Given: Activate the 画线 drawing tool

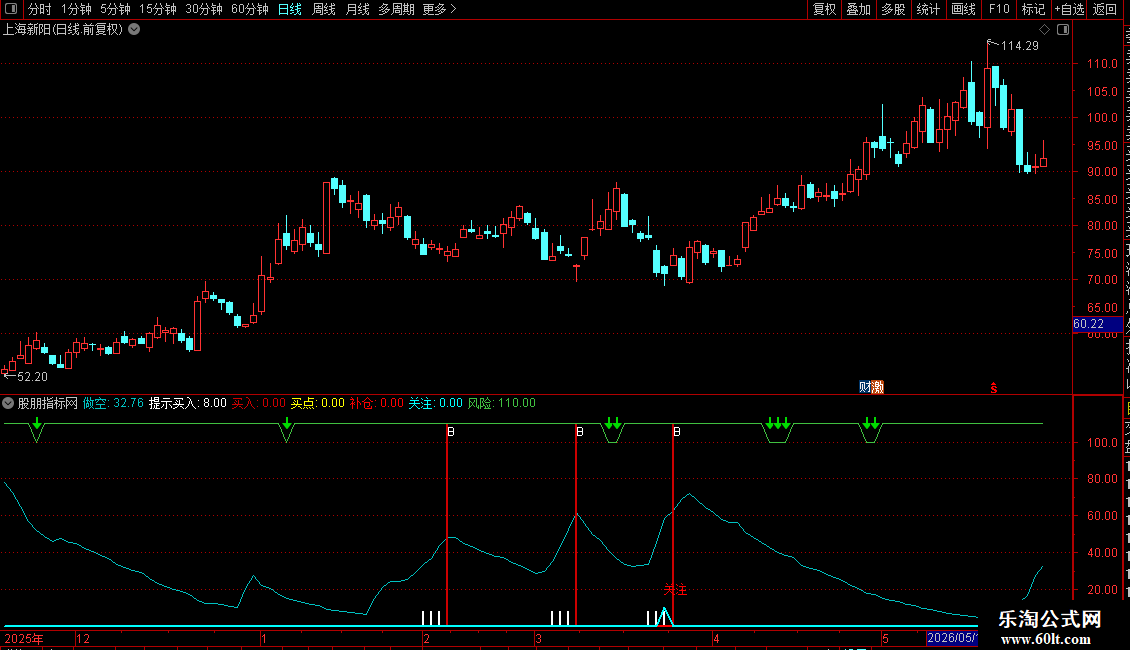Looking at the screenshot, I should [x=964, y=9].
